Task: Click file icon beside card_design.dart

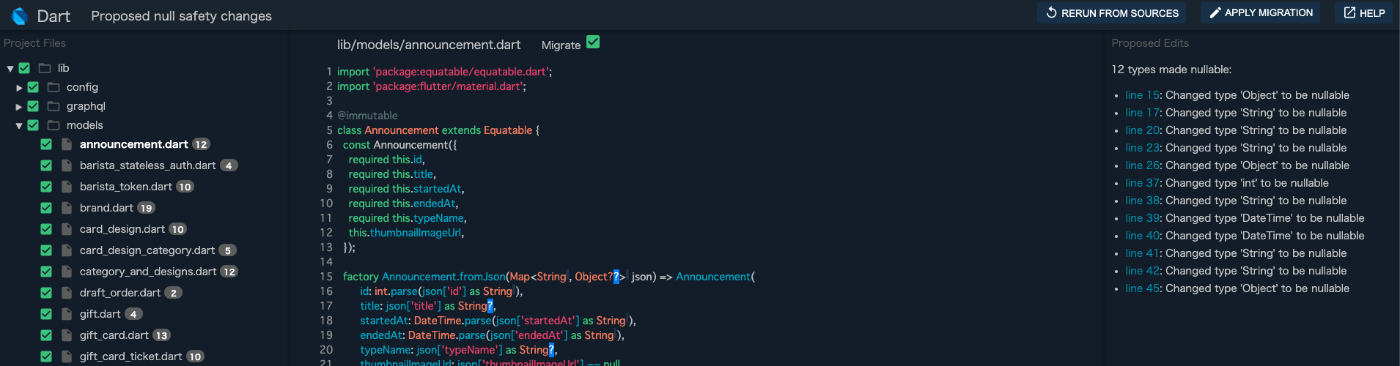Action: (67, 229)
